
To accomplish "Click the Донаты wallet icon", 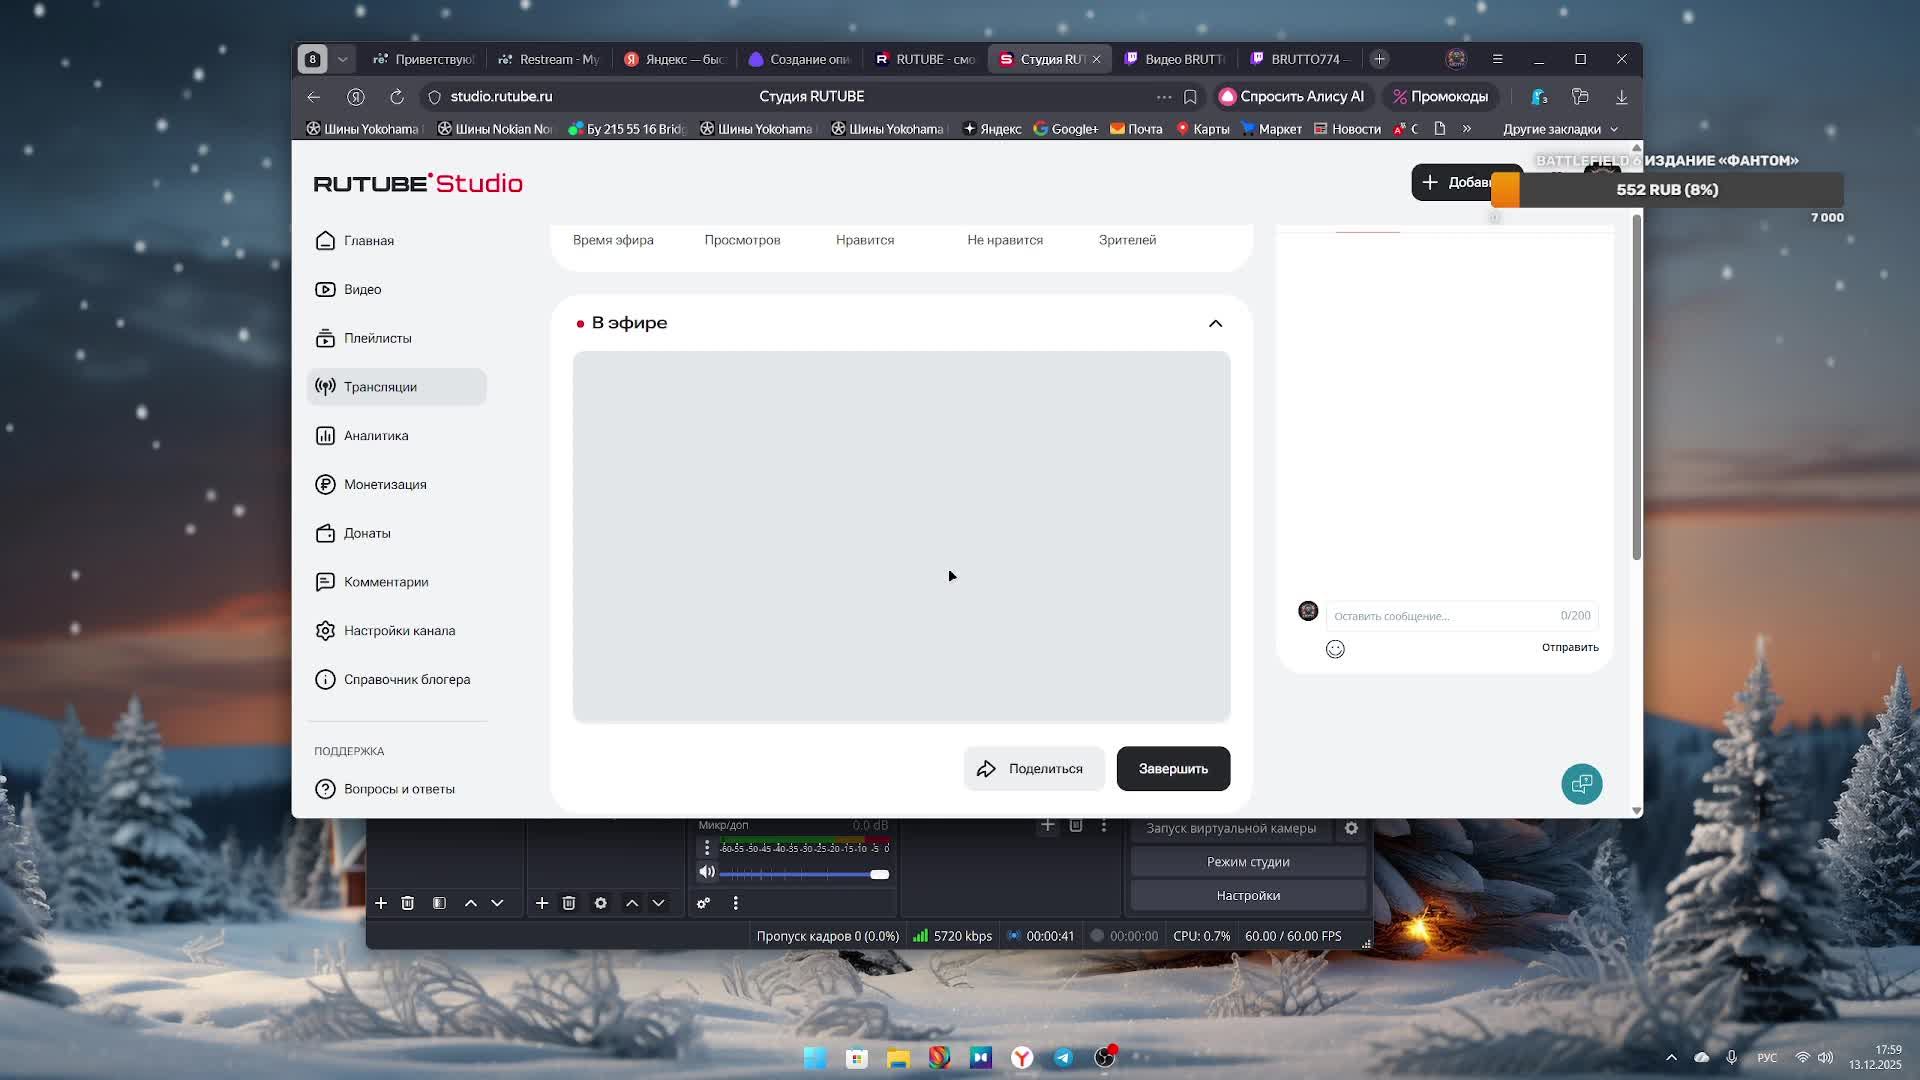I will pyautogui.click(x=325, y=533).
